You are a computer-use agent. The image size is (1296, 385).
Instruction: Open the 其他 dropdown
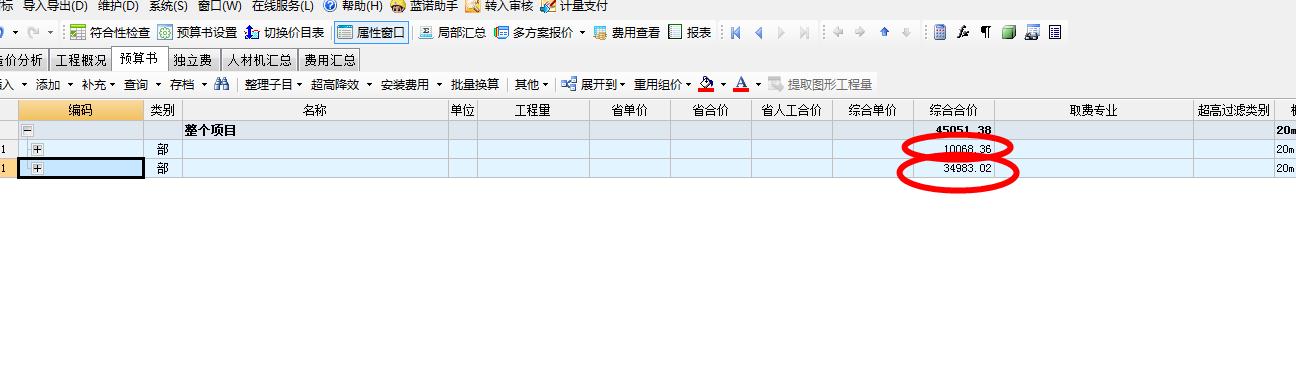tap(531, 84)
